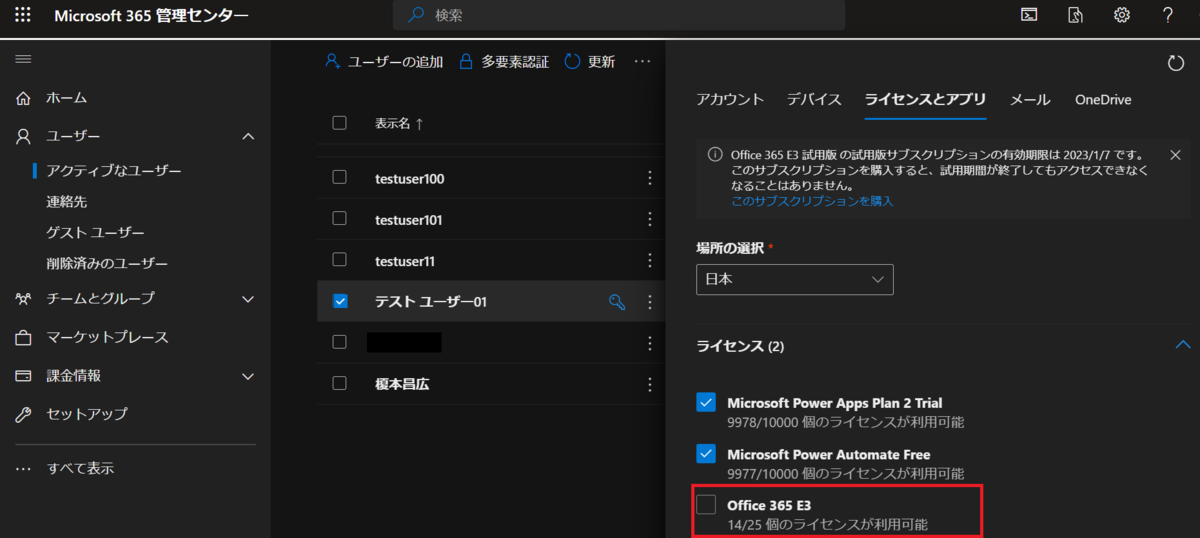Check the testuser100 row checkbox
Screen dimensions: 1200x538
coord(339,178)
